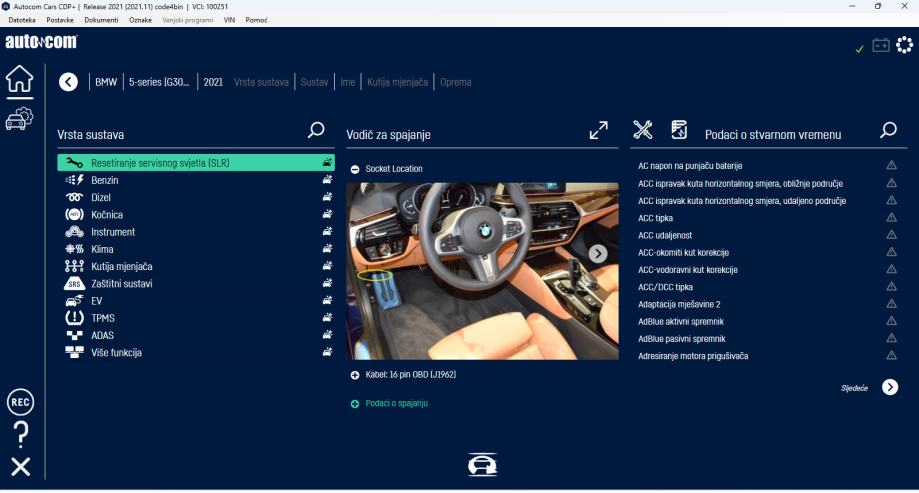Image resolution: width=919 pixels, height=493 pixels.
Task: Expand Podaci o spajanju section
Action: pos(355,404)
